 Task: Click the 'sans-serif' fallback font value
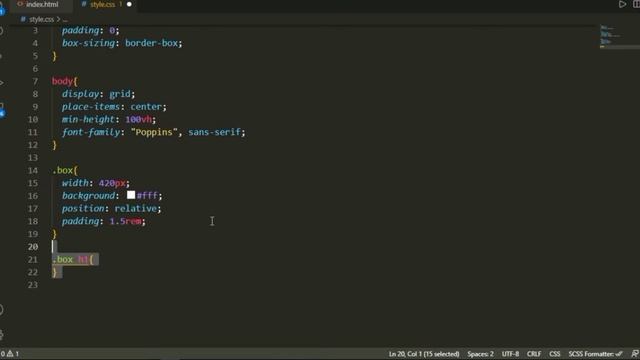point(214,132)
